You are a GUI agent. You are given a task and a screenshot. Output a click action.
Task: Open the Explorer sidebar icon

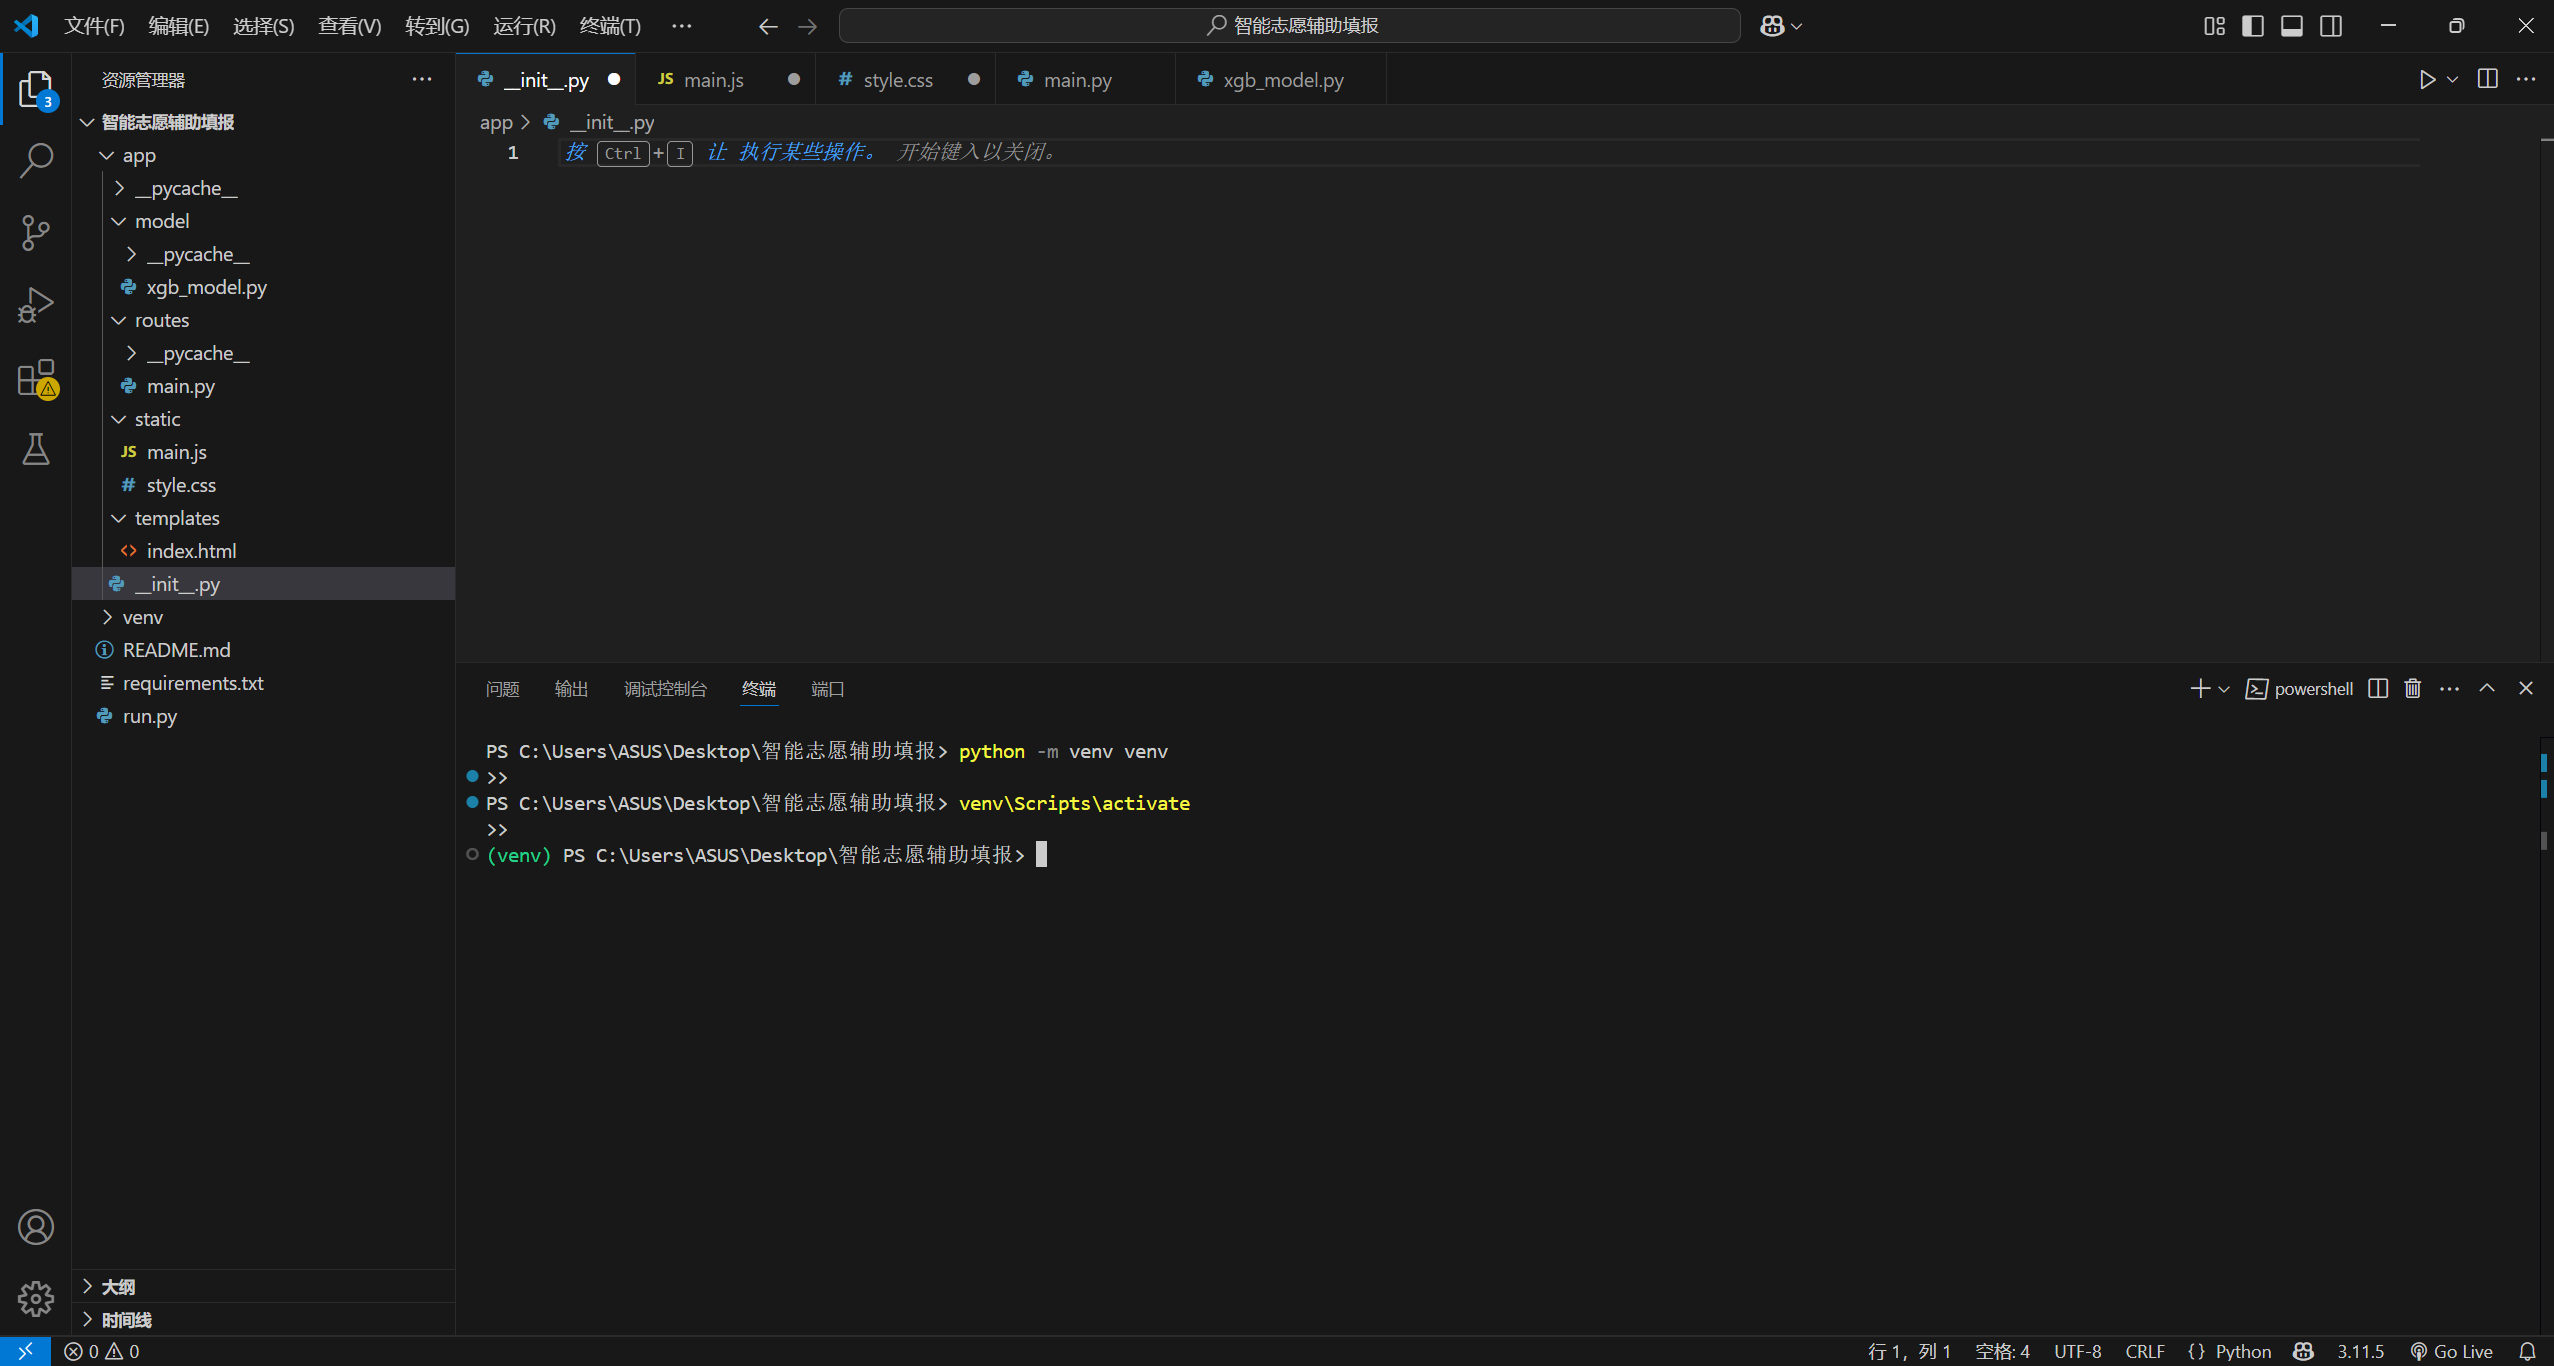(x=36, y=88)
